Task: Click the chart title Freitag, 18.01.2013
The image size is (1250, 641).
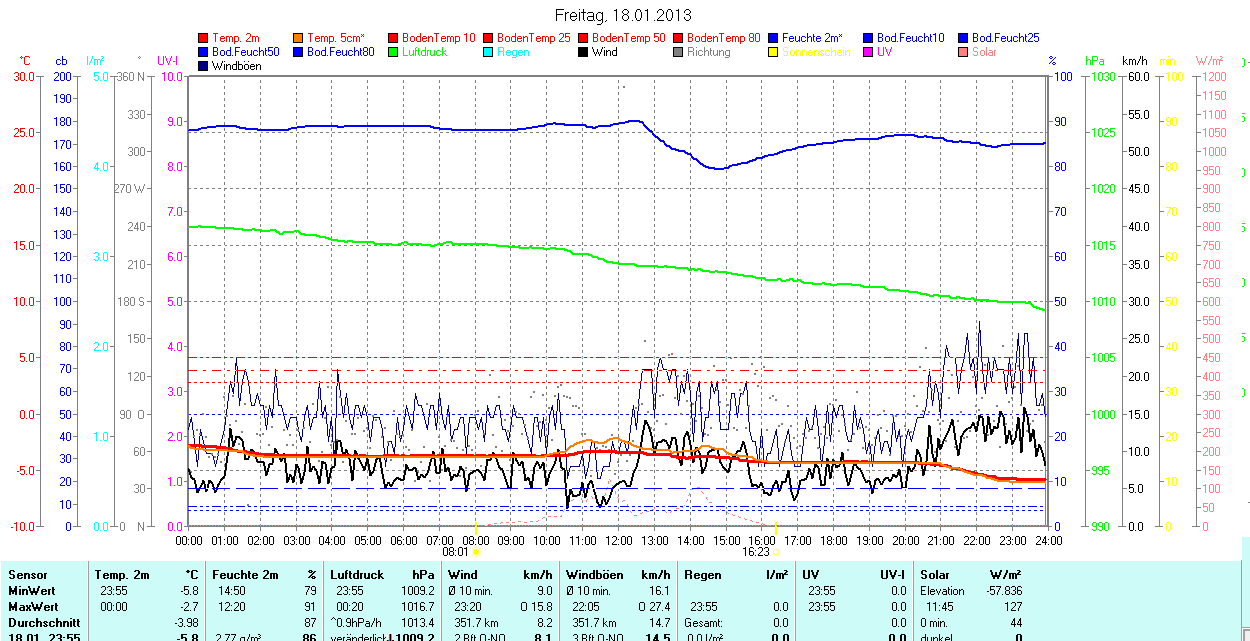Action: (x=623, y=16)
